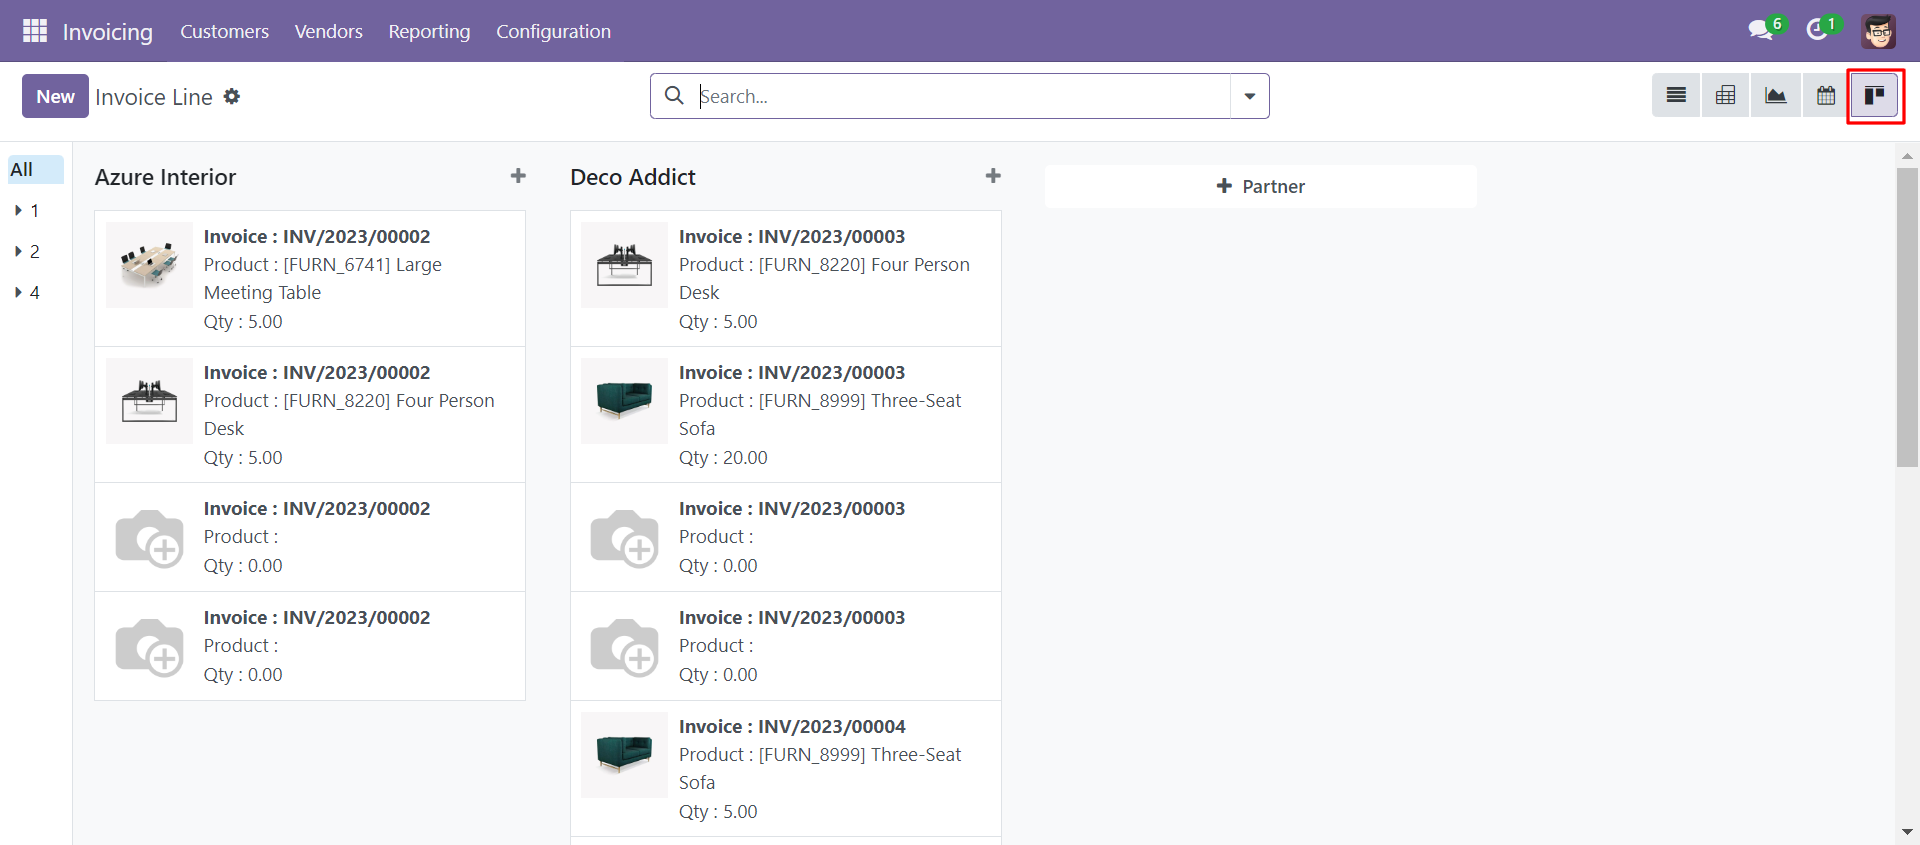Switch to calendar view
Viewport: 1920px width, 845px height.
1825,96
